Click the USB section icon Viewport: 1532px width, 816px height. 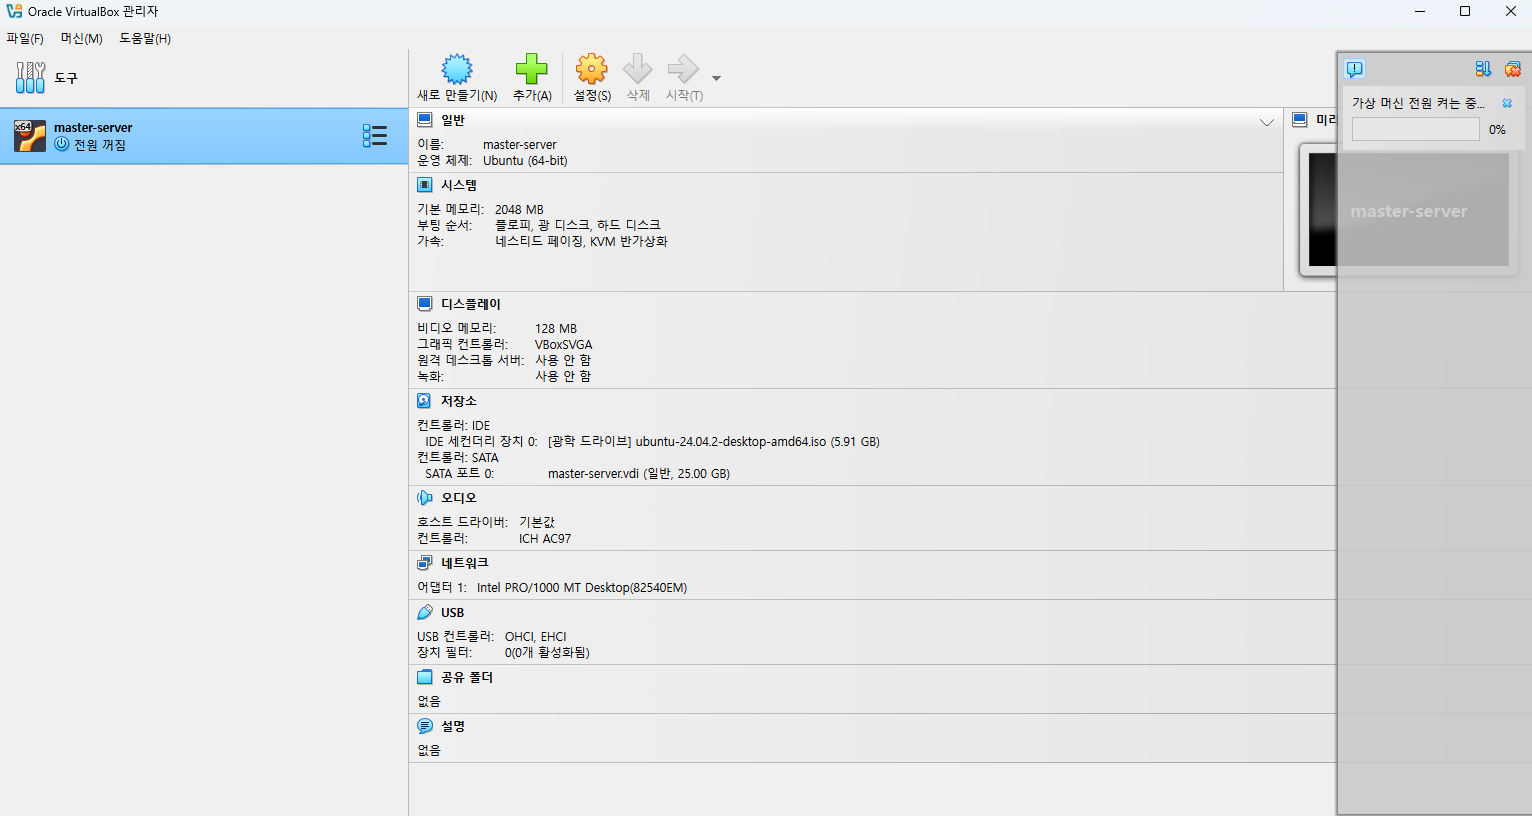425,612
